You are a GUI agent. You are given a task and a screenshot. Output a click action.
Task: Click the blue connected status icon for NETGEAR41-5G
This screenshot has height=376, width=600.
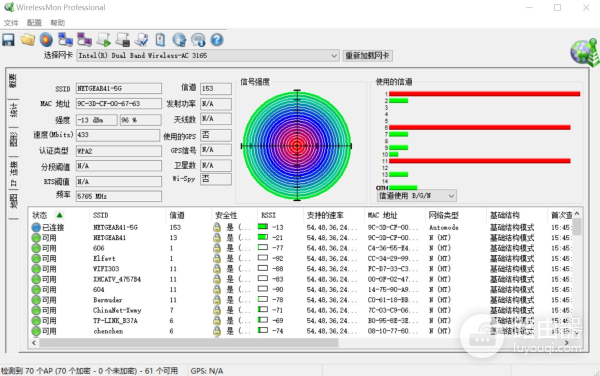coord(36,227)
